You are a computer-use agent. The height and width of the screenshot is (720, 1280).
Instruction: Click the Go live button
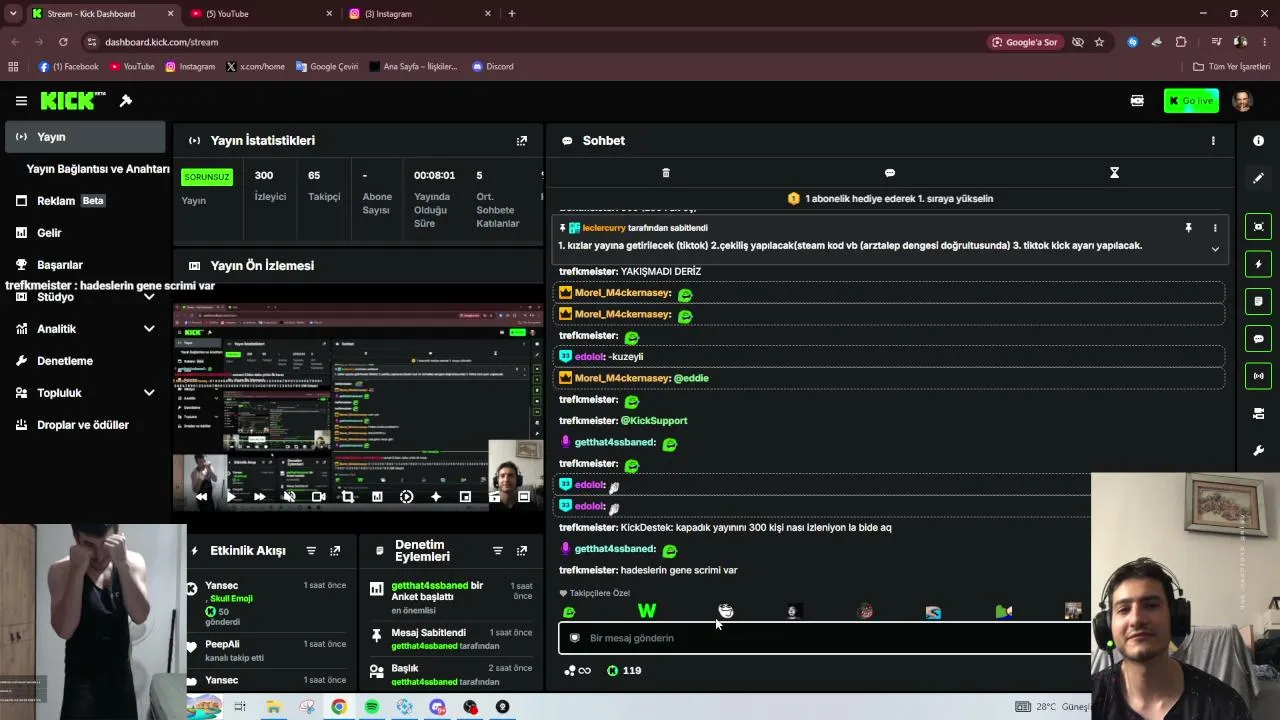pos(1191,101)
